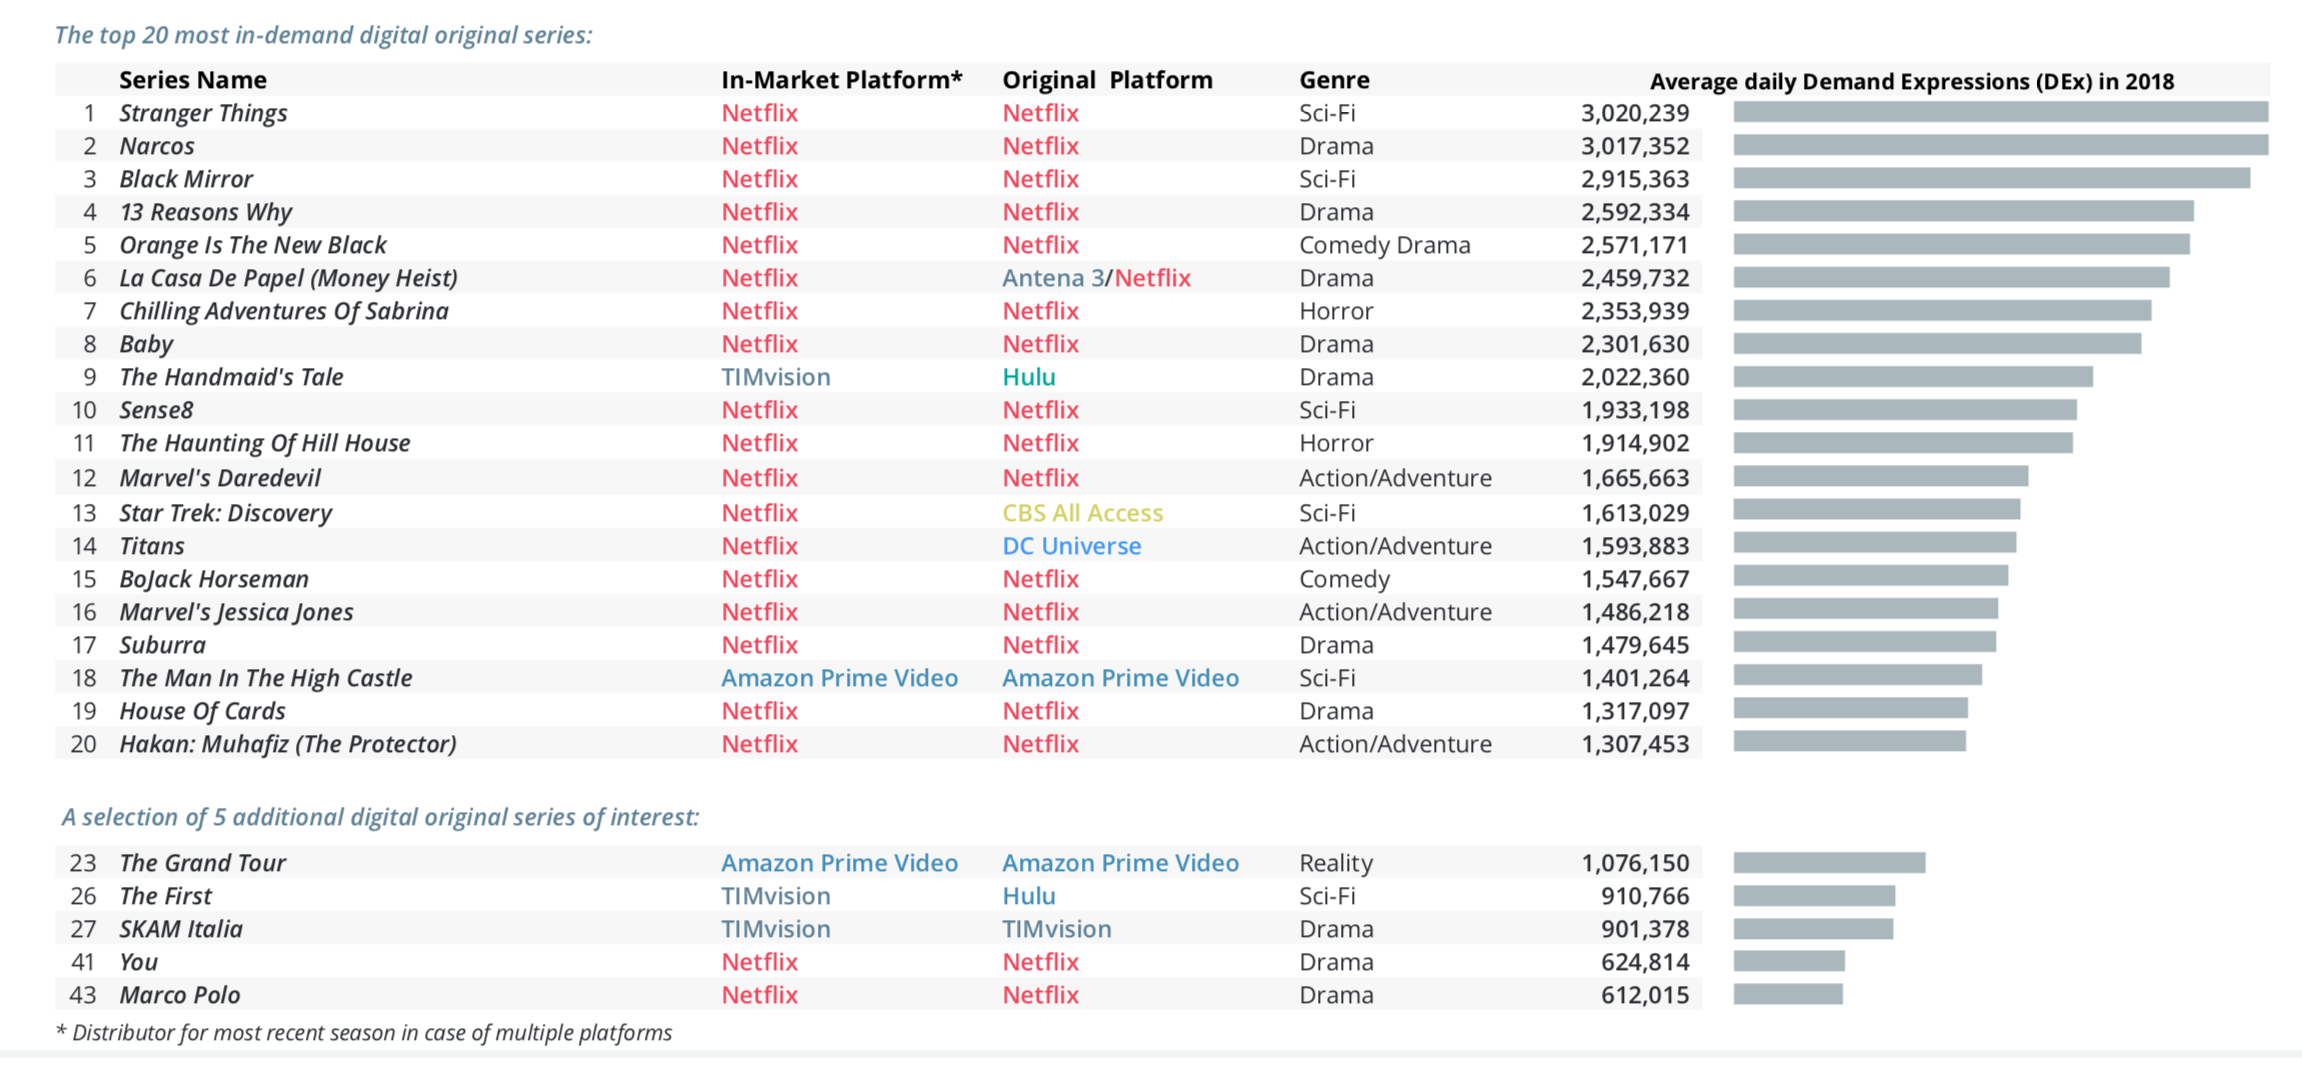The image size is (2302, 1072).
Task: Click the Series Name column header
Action: coord(193,80)
